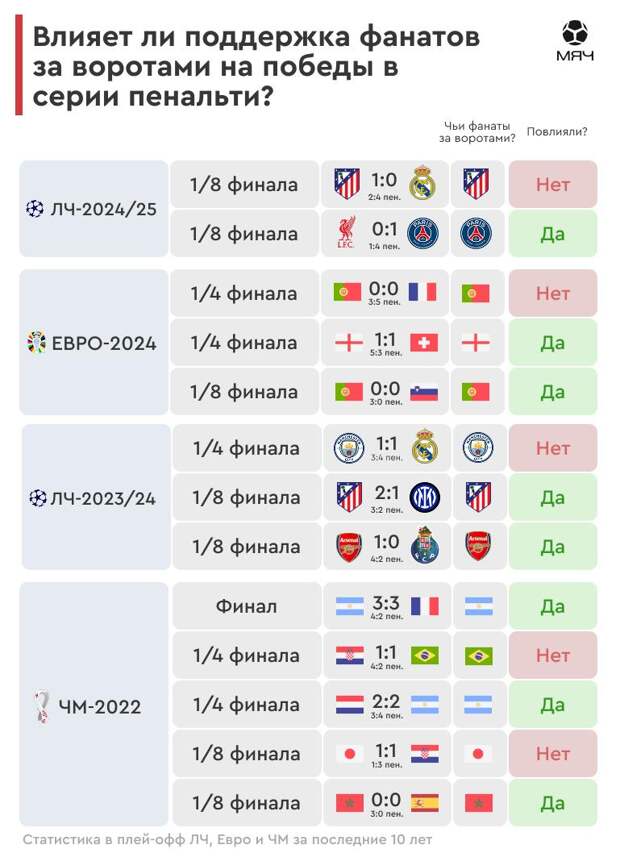Viewport: 620px width, 857px height.
Task: Select the ЕВРО-2024 tournament block
Action: pyautogui.click(x=94, y=343)
